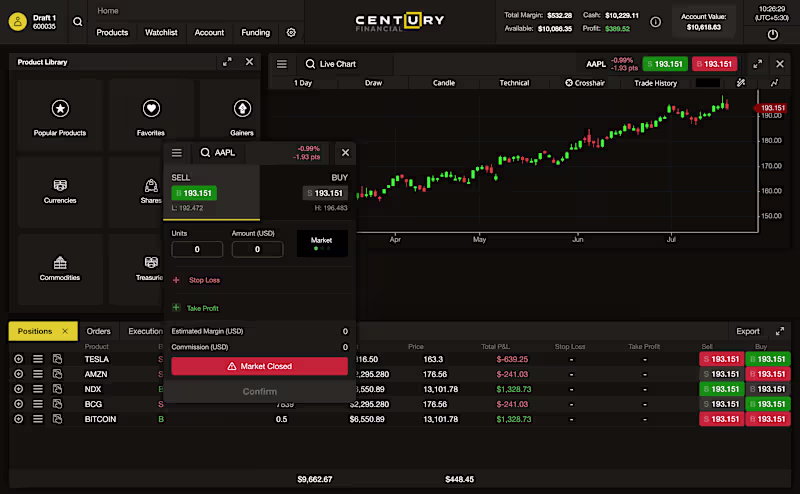This screenshot has height=494, width=800.
Task: Close the AAPL order ticket
Action: pos(345,153)
